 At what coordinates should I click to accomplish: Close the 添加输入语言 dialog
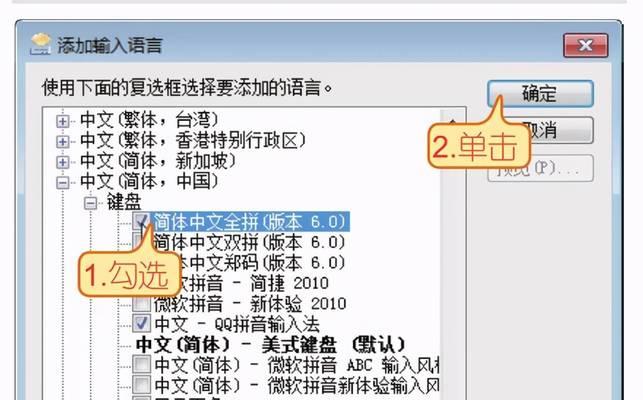tap(586, 45)
